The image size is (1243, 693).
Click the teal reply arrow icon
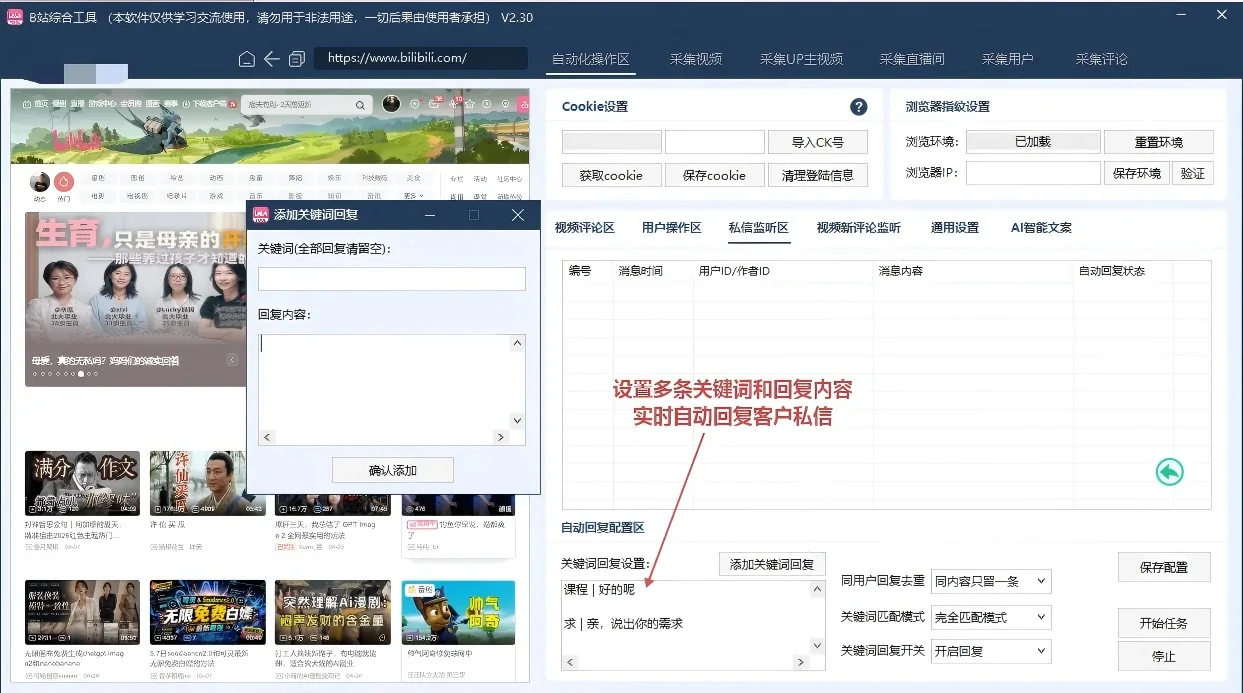tap(1169, 471)
